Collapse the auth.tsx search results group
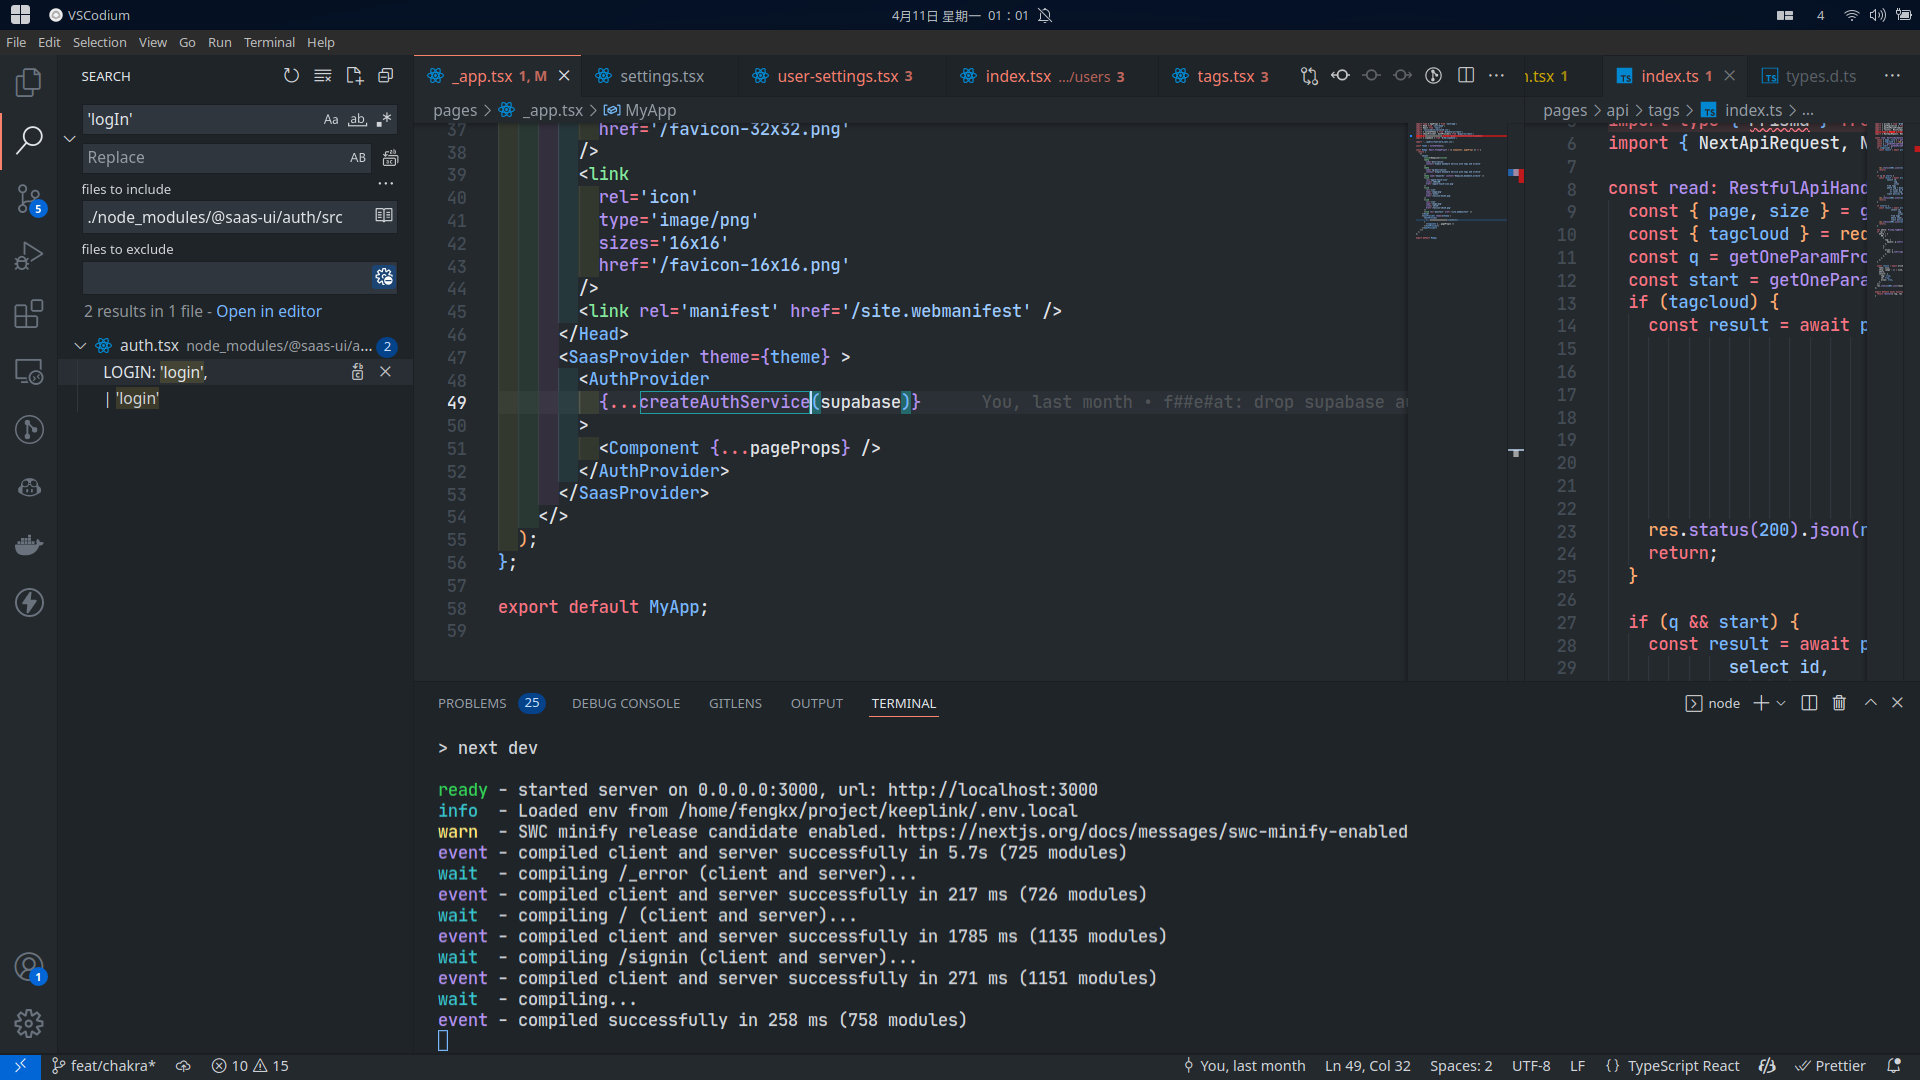Screen dimensions: 1920x1080 click(80, 346)
